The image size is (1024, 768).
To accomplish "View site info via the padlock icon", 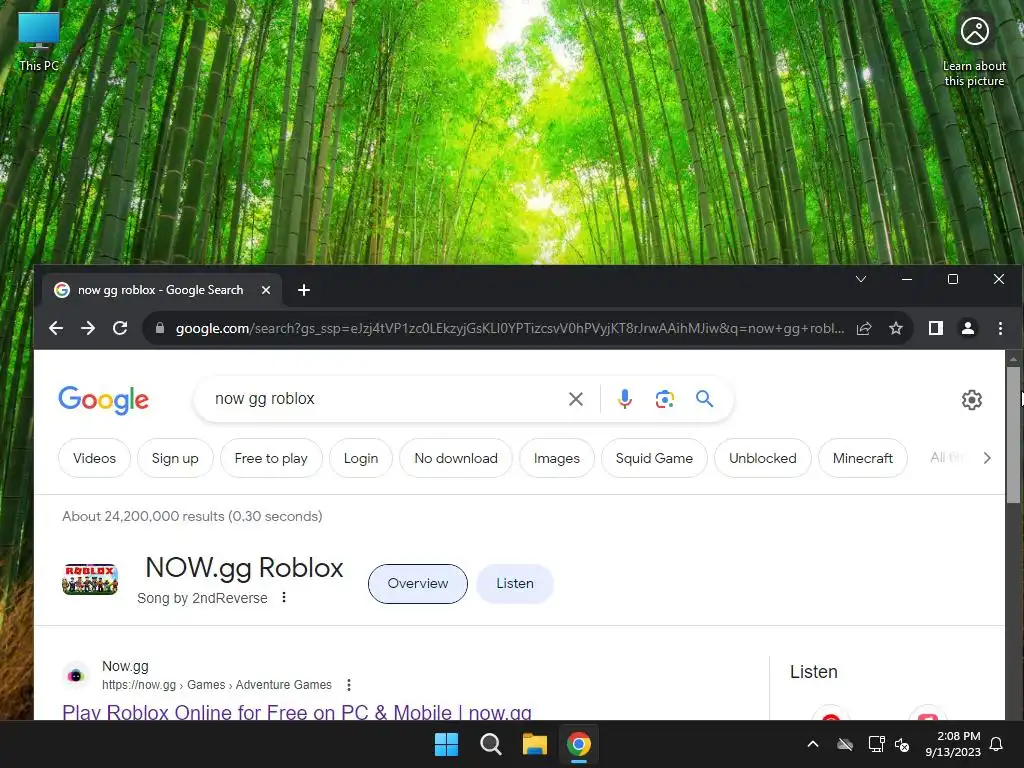I will pyautogui.click(x=160, y=328).
